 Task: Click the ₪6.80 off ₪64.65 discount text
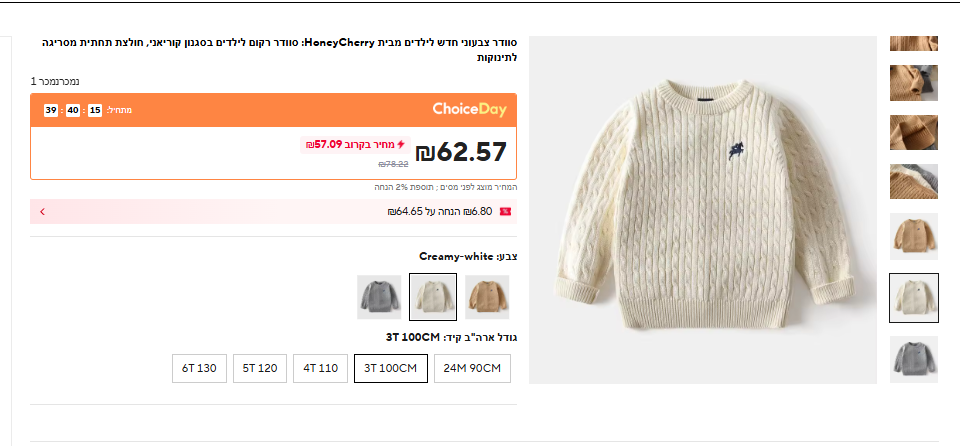[440, 212]
